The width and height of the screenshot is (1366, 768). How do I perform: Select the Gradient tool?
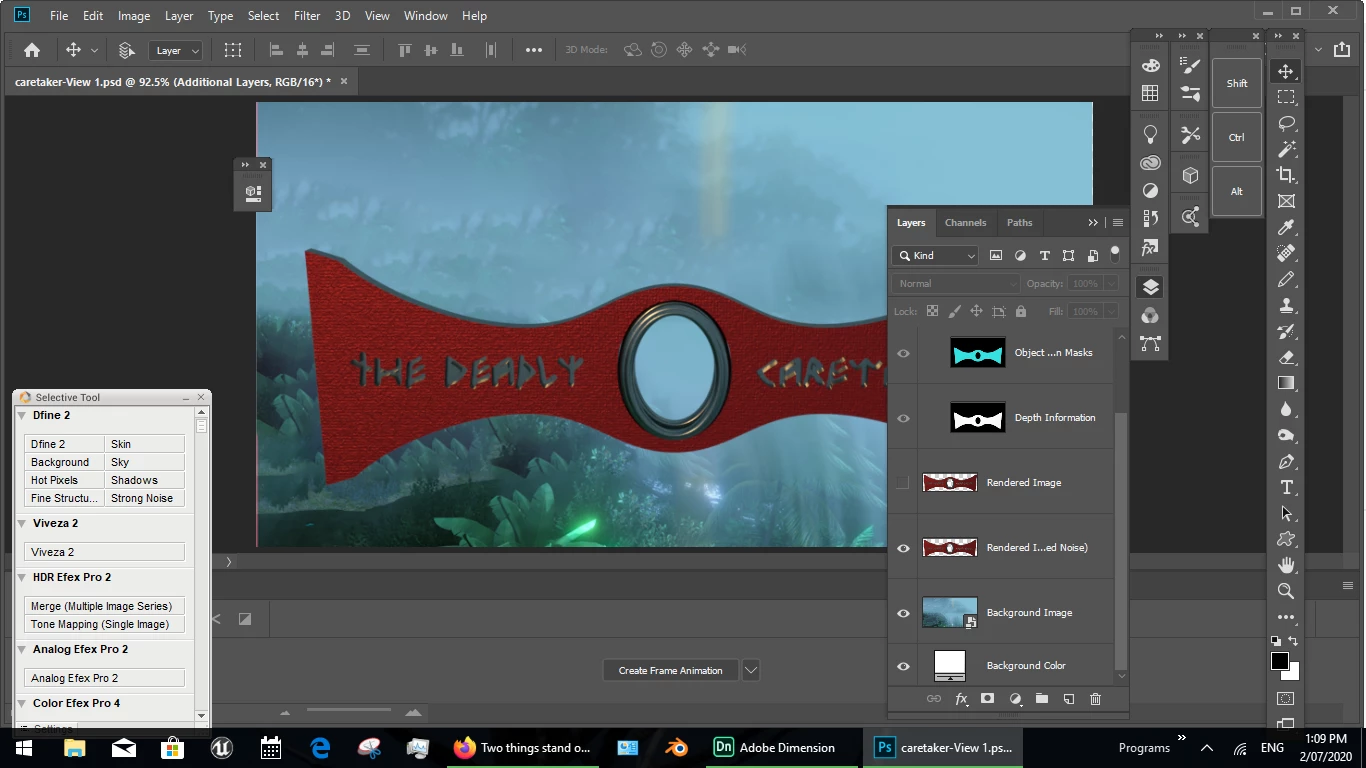pyautogui.click(x=1286, y=383)
